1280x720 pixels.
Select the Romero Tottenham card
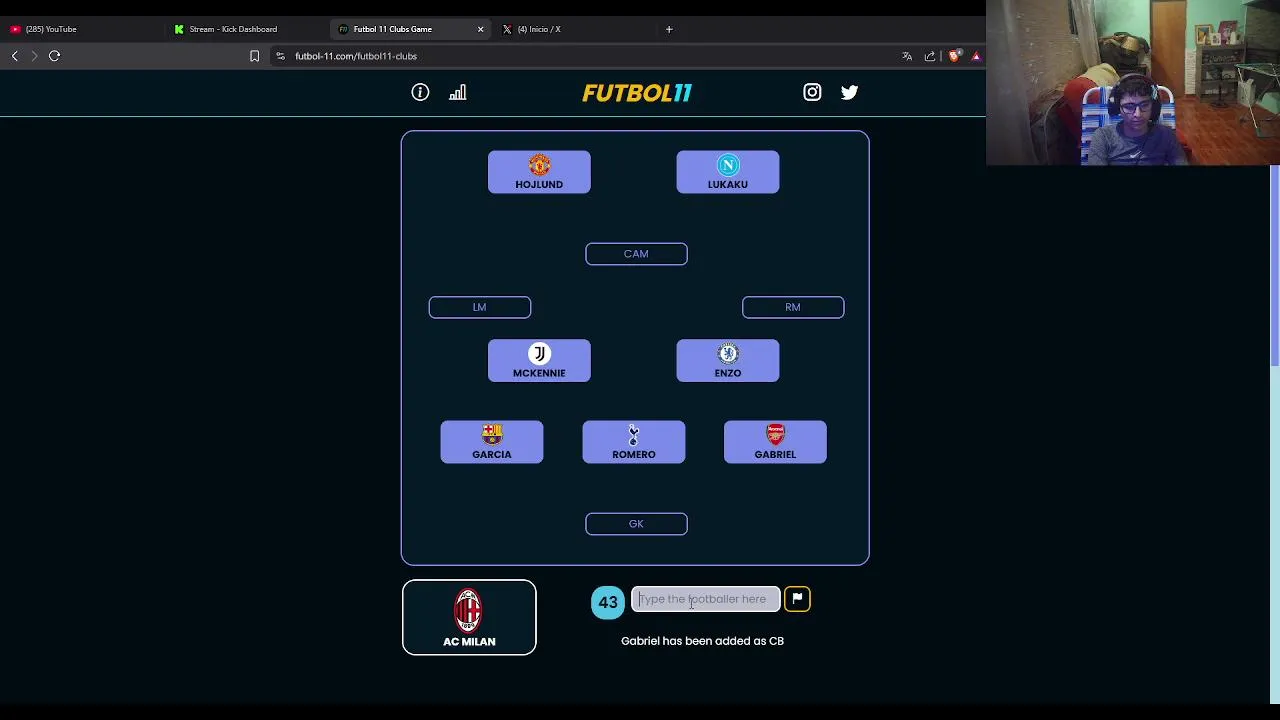pos(634,442)
